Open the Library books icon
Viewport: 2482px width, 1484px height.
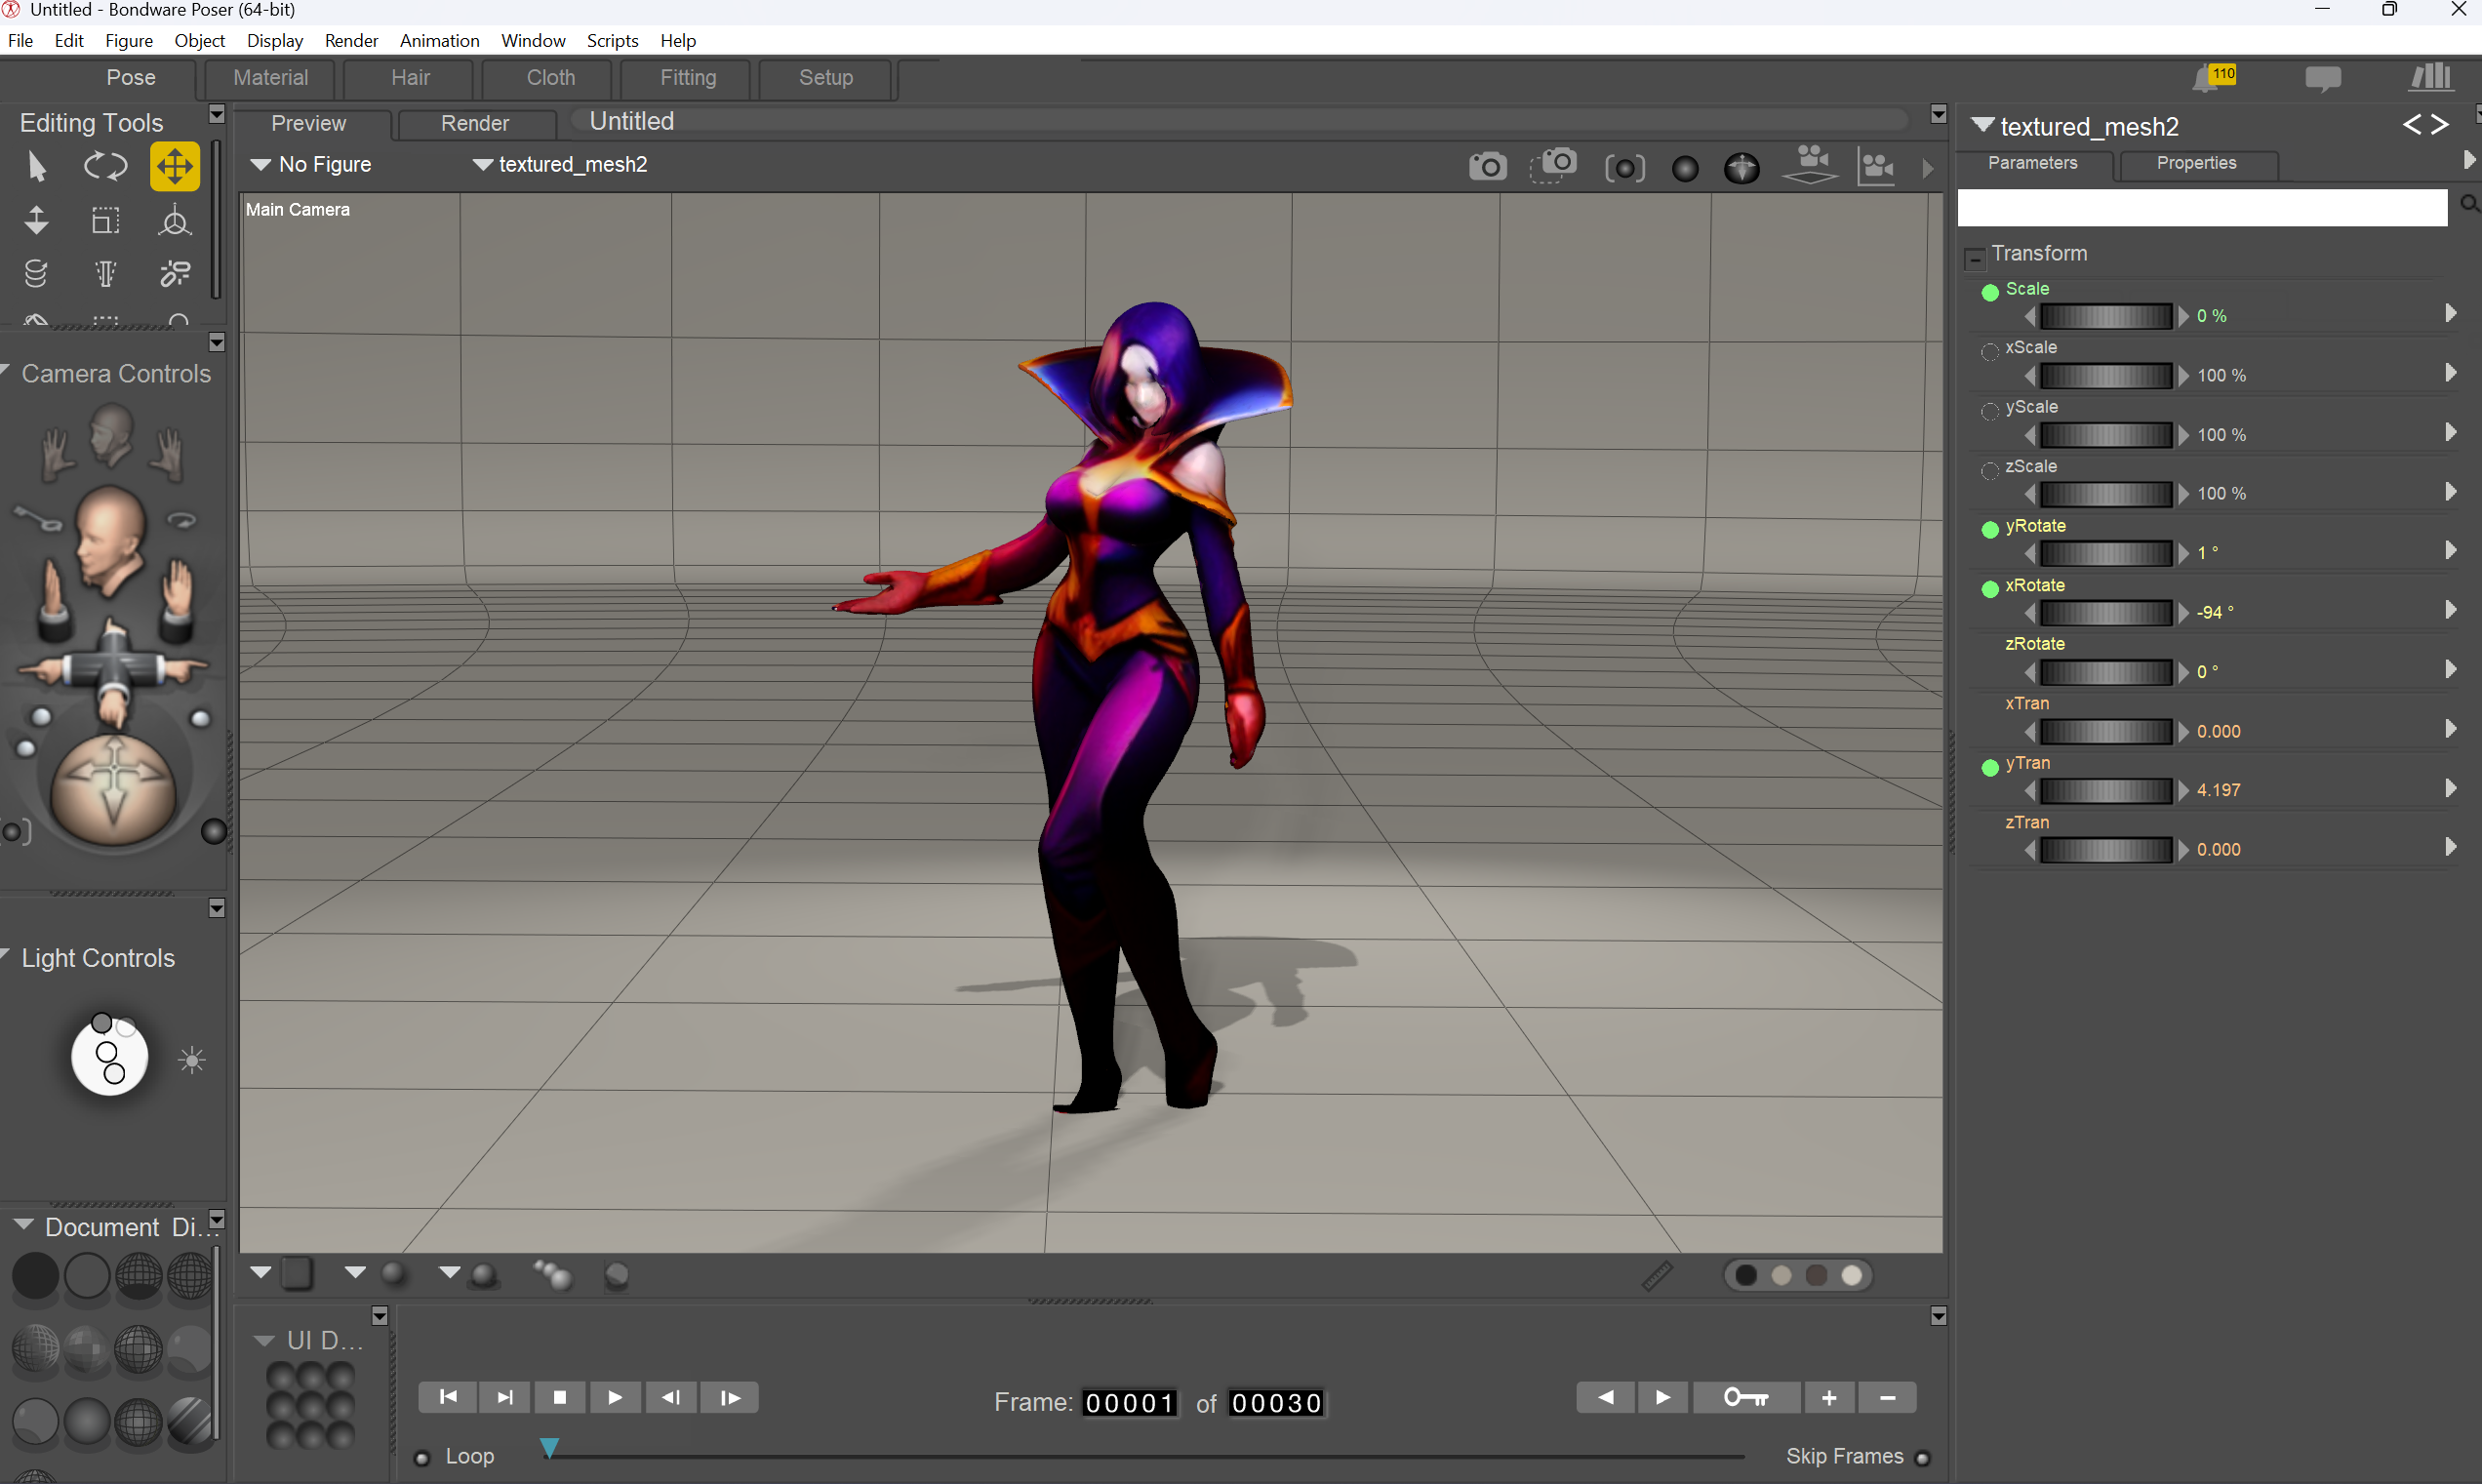tap(2431, 77)
